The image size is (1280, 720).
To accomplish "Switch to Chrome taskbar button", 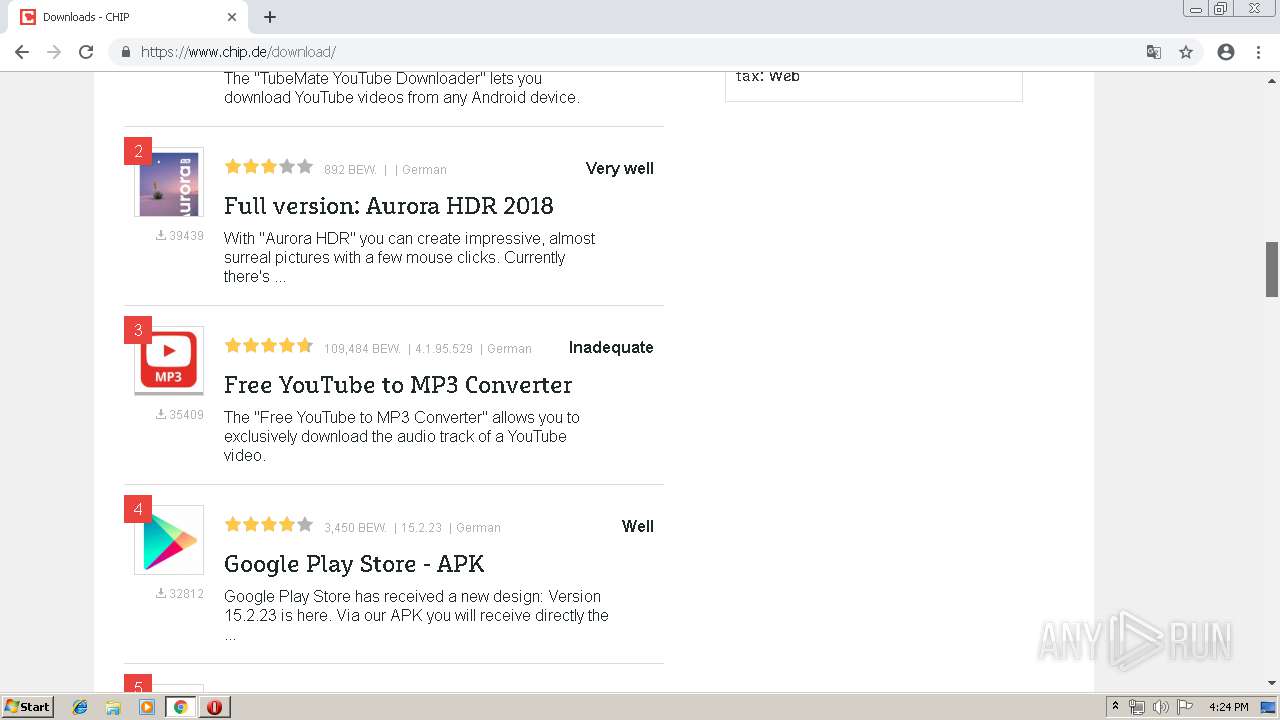I will coord(181,707).
